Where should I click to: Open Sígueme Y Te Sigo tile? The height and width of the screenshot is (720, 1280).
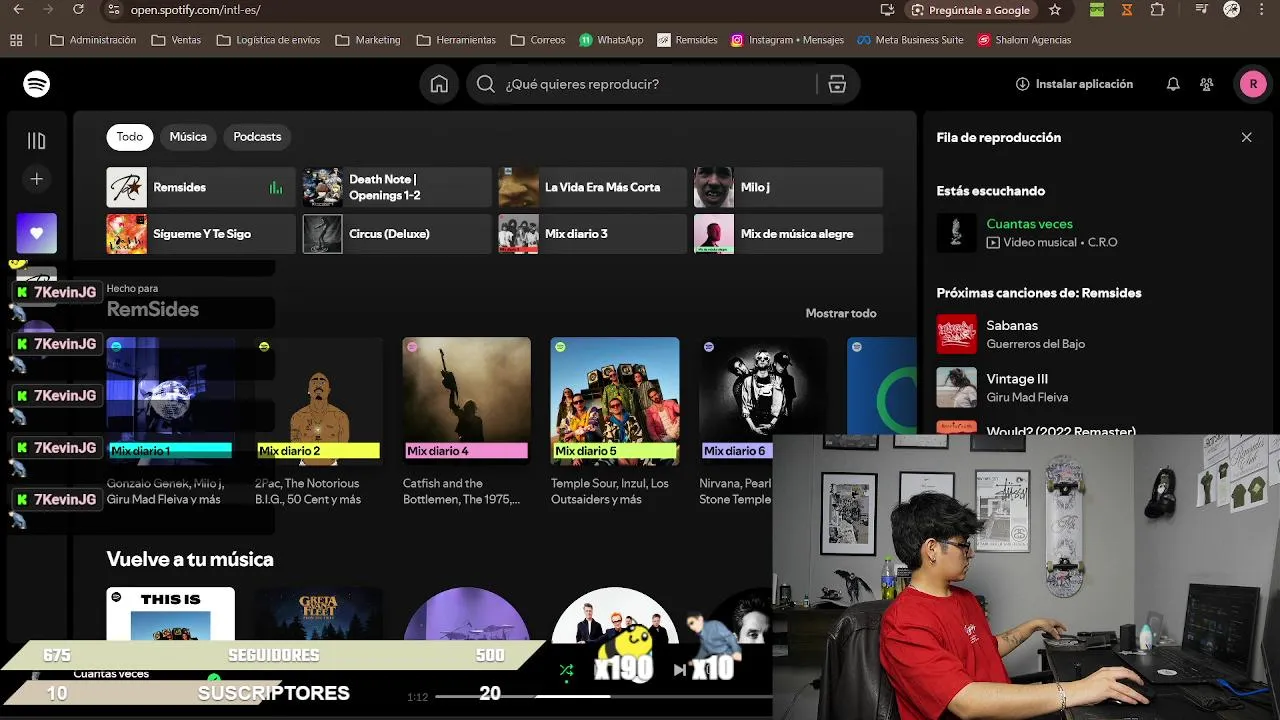[201, 234]
